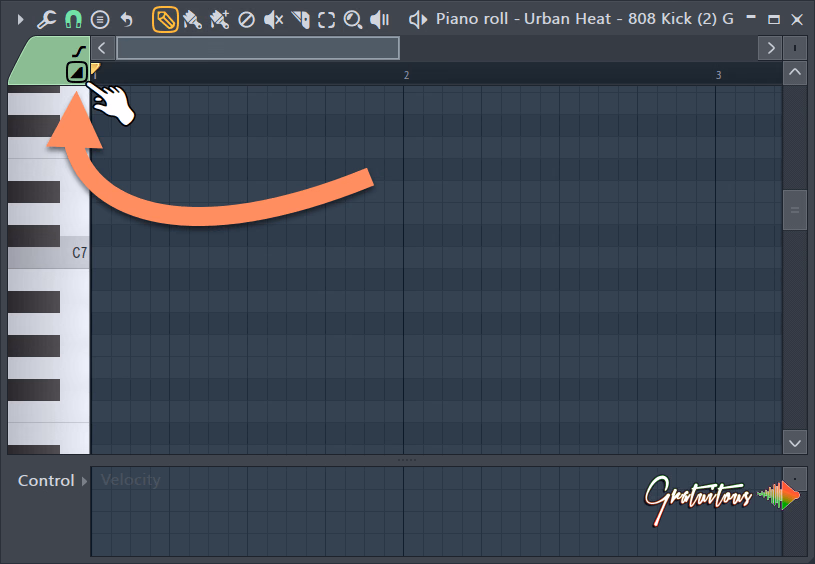The image size is (815, 564).
Task: Maximize the Piano roll window
Action: (774, 20)
